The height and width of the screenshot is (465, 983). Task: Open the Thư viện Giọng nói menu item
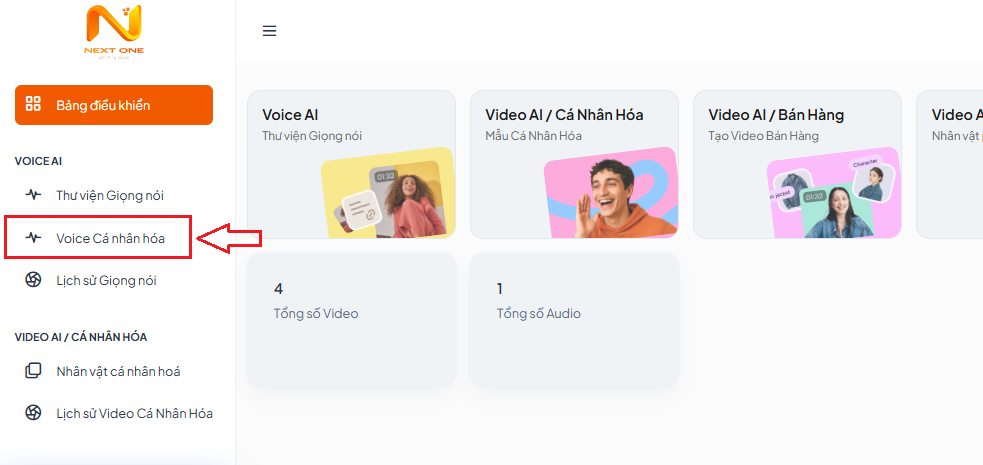(x=110, y=195)
